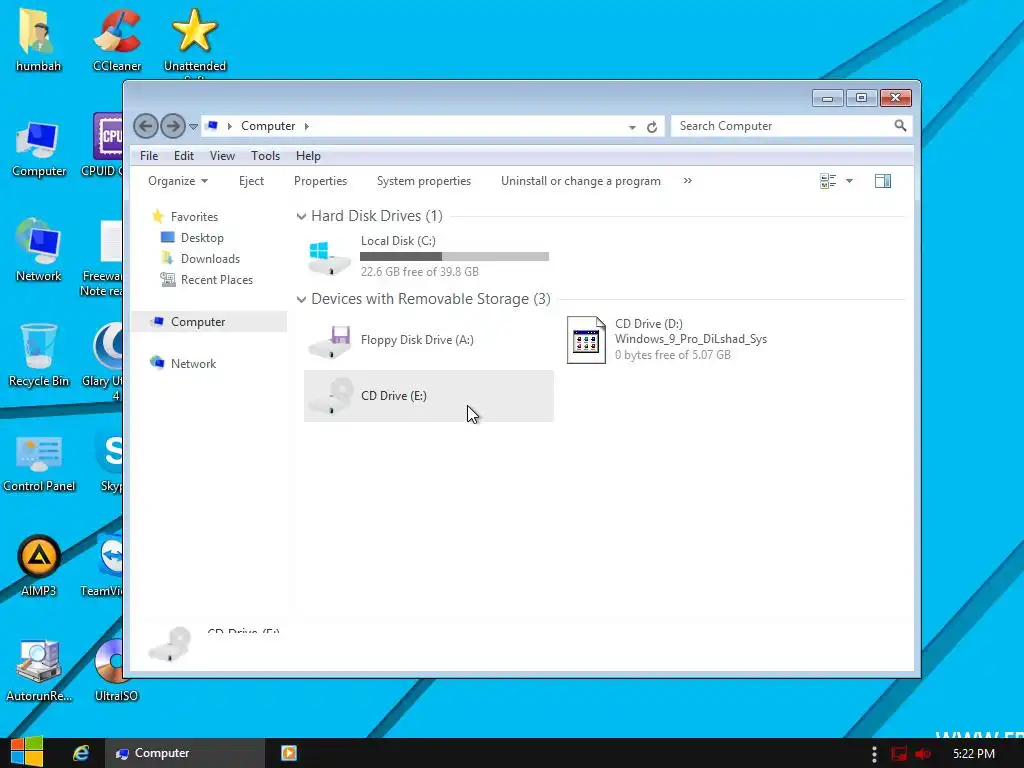Toggle the preview pane
This screenshot has height=768, width=1024.
(883, 181)
